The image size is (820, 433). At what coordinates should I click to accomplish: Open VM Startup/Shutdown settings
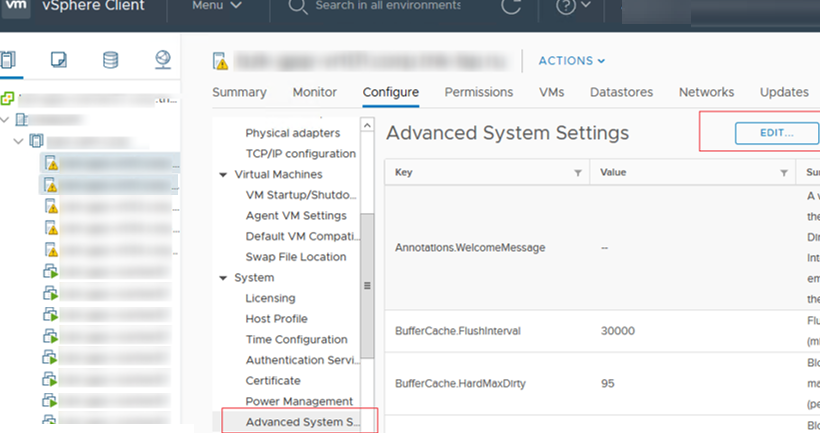coord(301,195)
